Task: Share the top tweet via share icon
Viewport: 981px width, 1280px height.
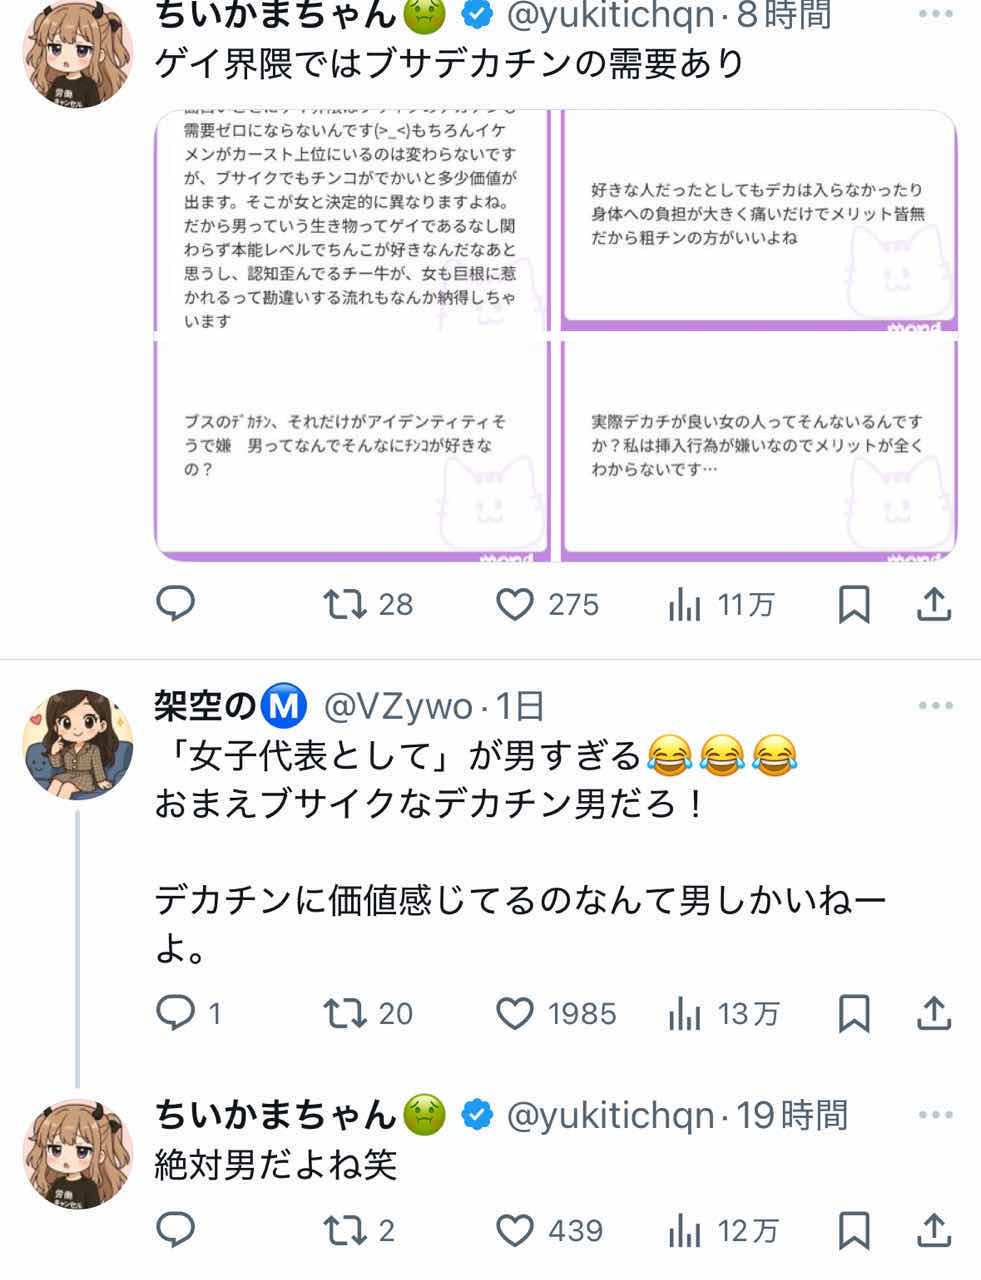Action: coord(933,604)
